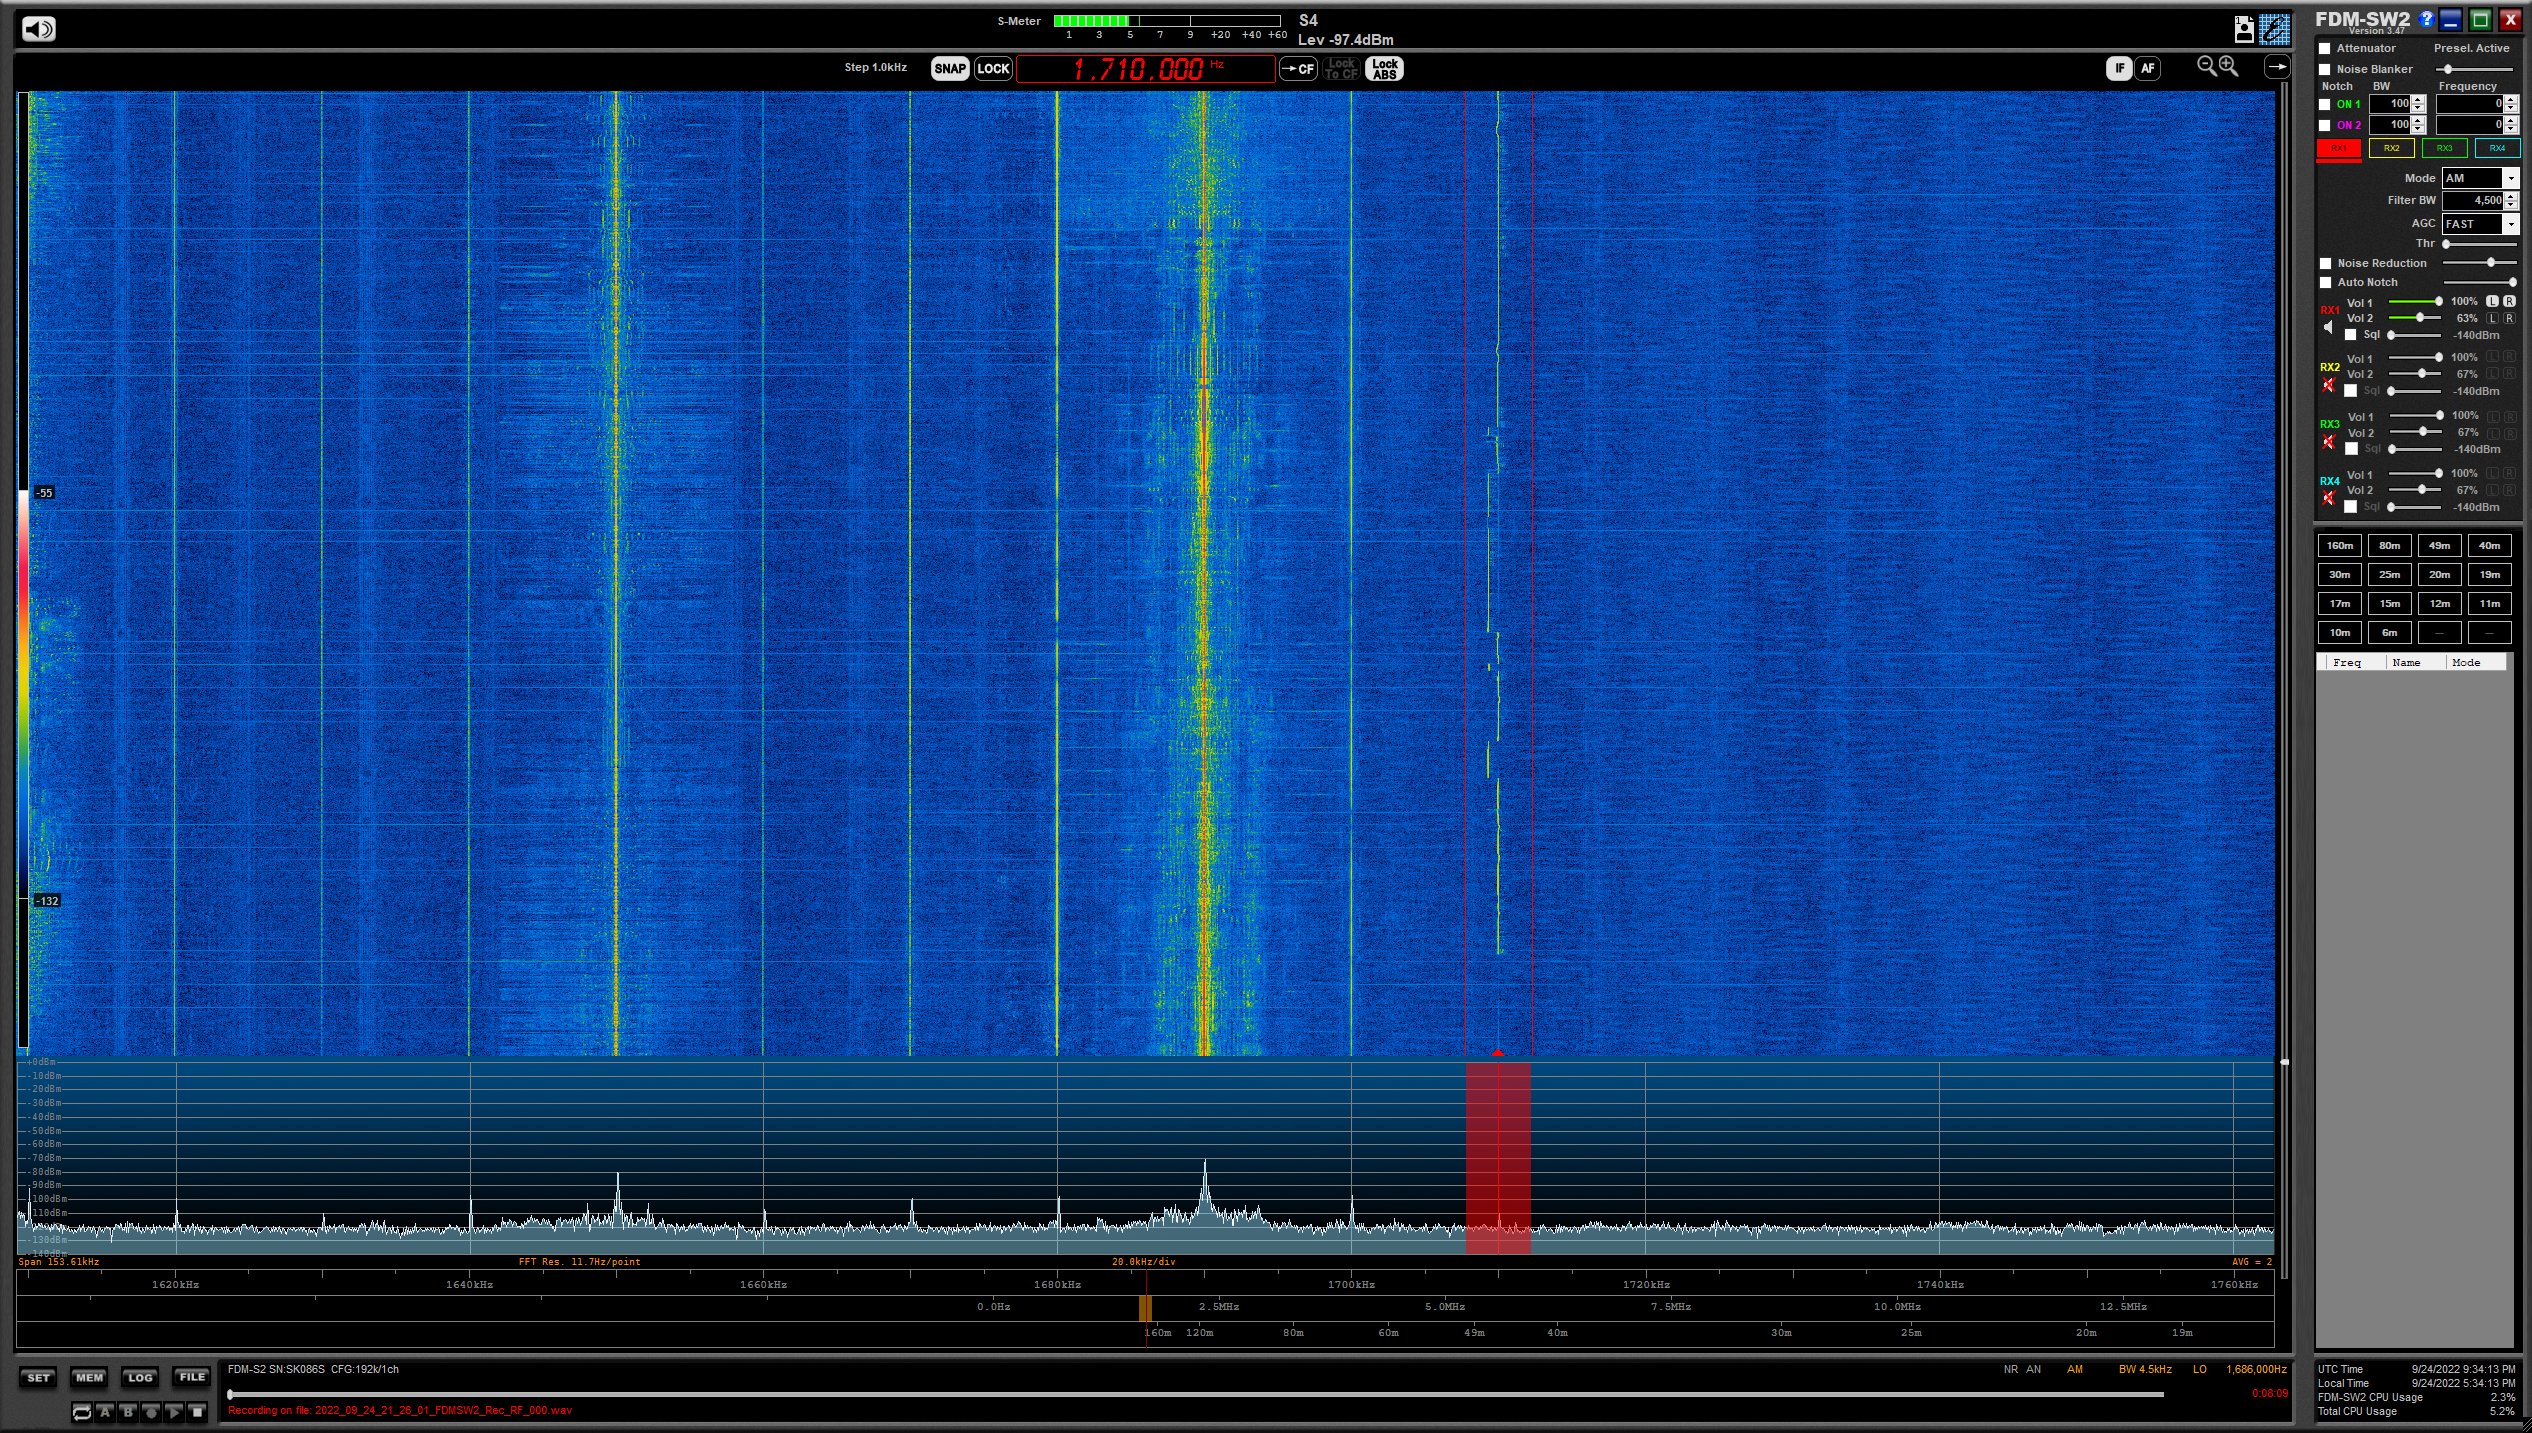Toggle RX1 Vol 2 left channel L
Viewport: 2532px width, 1433px height.
(x=2493, y=318)
